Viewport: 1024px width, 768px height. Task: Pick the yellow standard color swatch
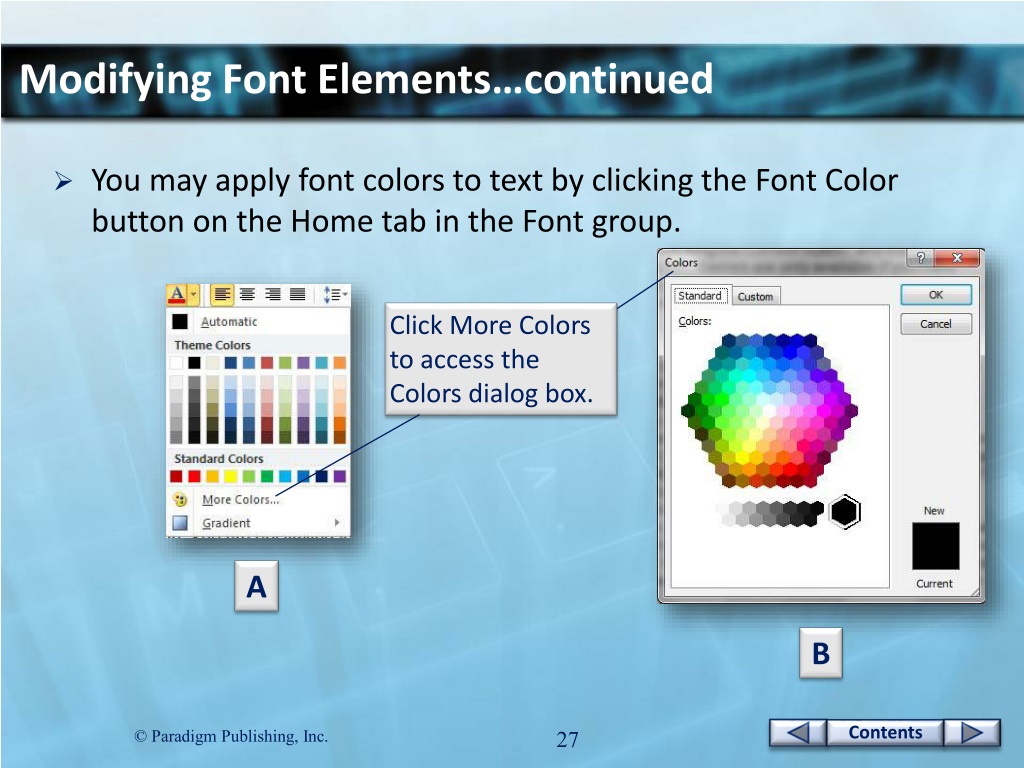click(232, 477)
